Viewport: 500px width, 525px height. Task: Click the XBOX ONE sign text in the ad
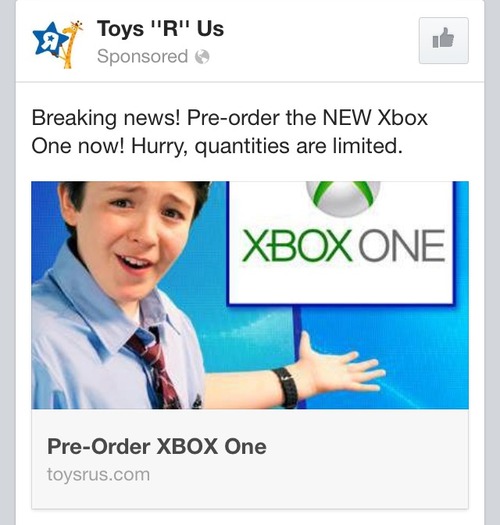click(x=344, y=246)
